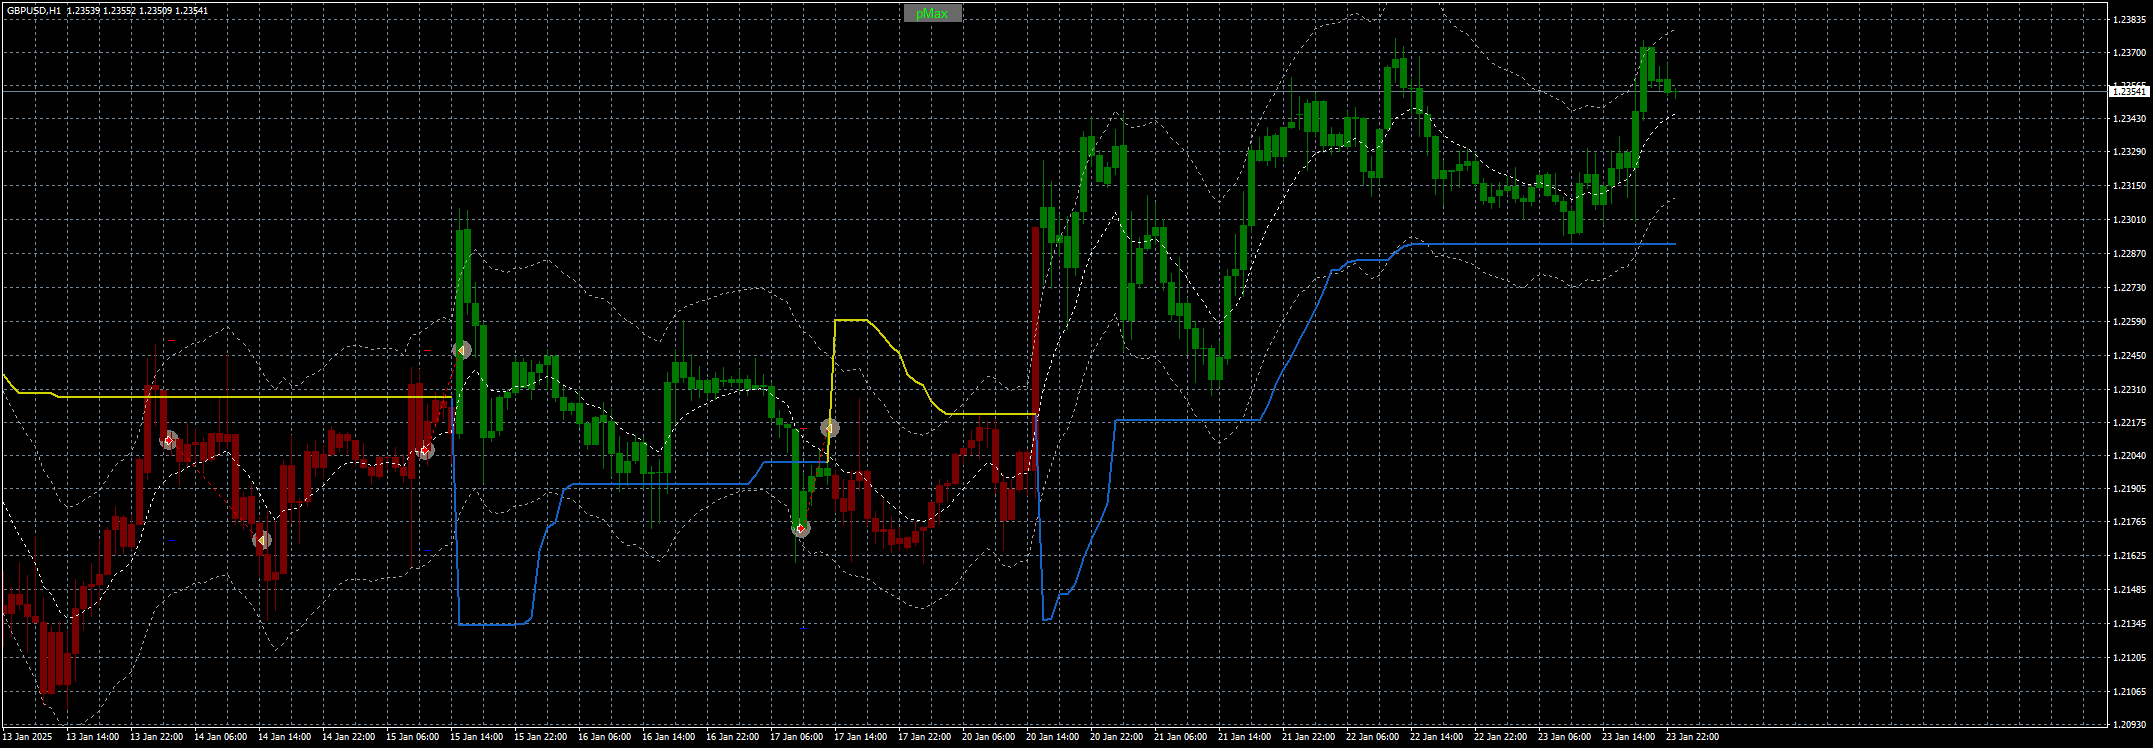
Task: Click price scale value 1.21625
Action: [2128, 555]
